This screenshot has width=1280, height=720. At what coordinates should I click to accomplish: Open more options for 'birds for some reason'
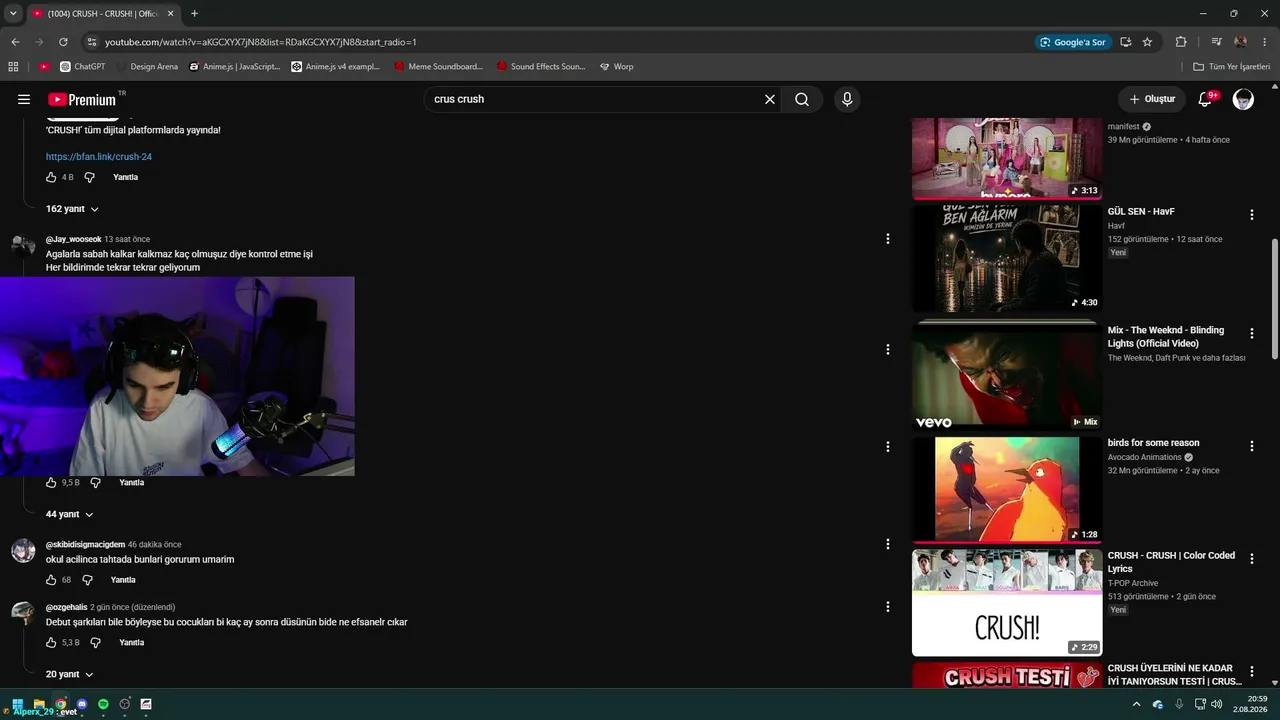coord(1251,446)
